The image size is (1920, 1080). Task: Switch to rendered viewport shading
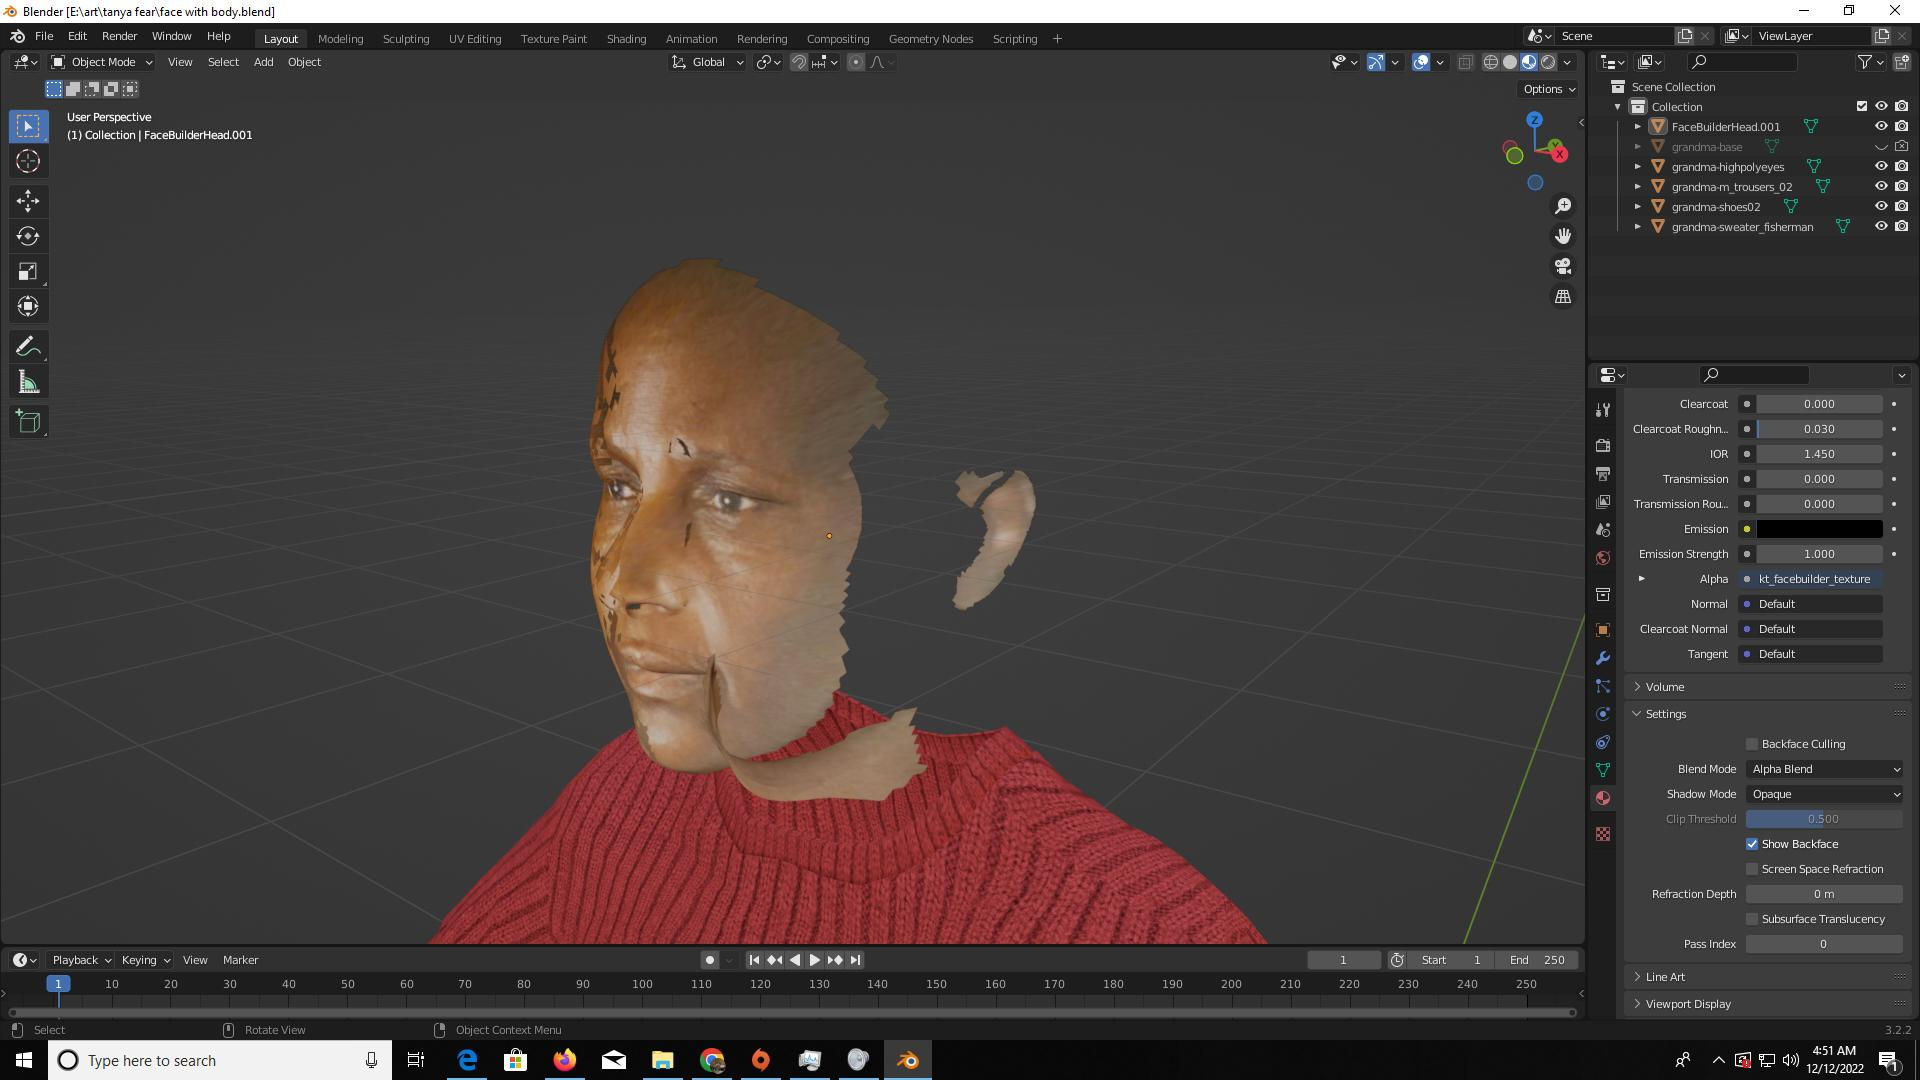coord(1548,62)
